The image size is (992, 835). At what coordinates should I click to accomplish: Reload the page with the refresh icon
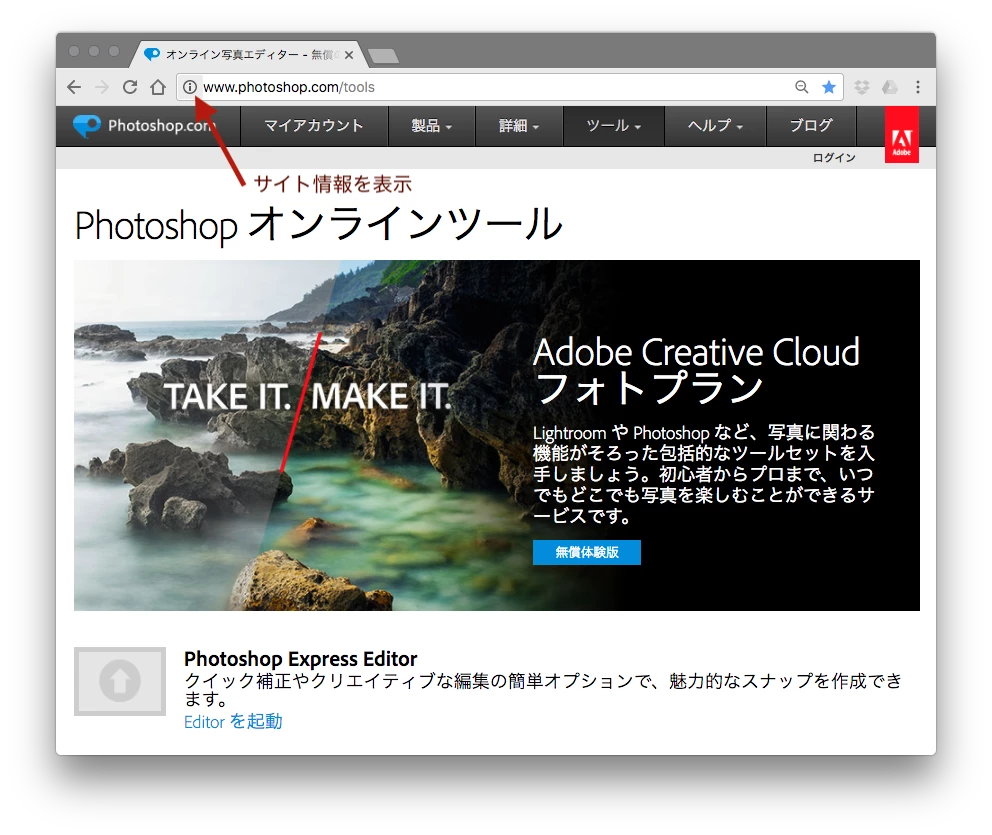[x=130, y=87]
